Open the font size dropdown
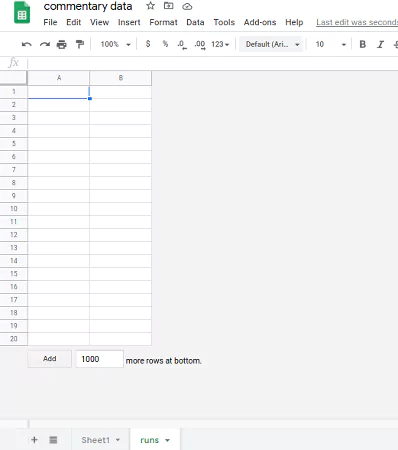 (x=331, y=44)
